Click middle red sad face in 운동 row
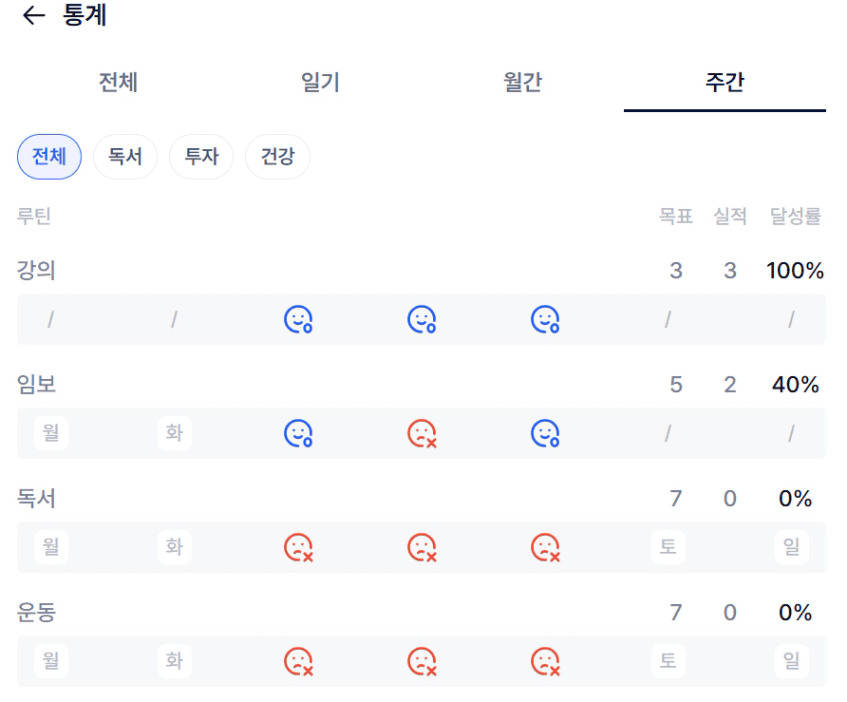 point(422,662)
